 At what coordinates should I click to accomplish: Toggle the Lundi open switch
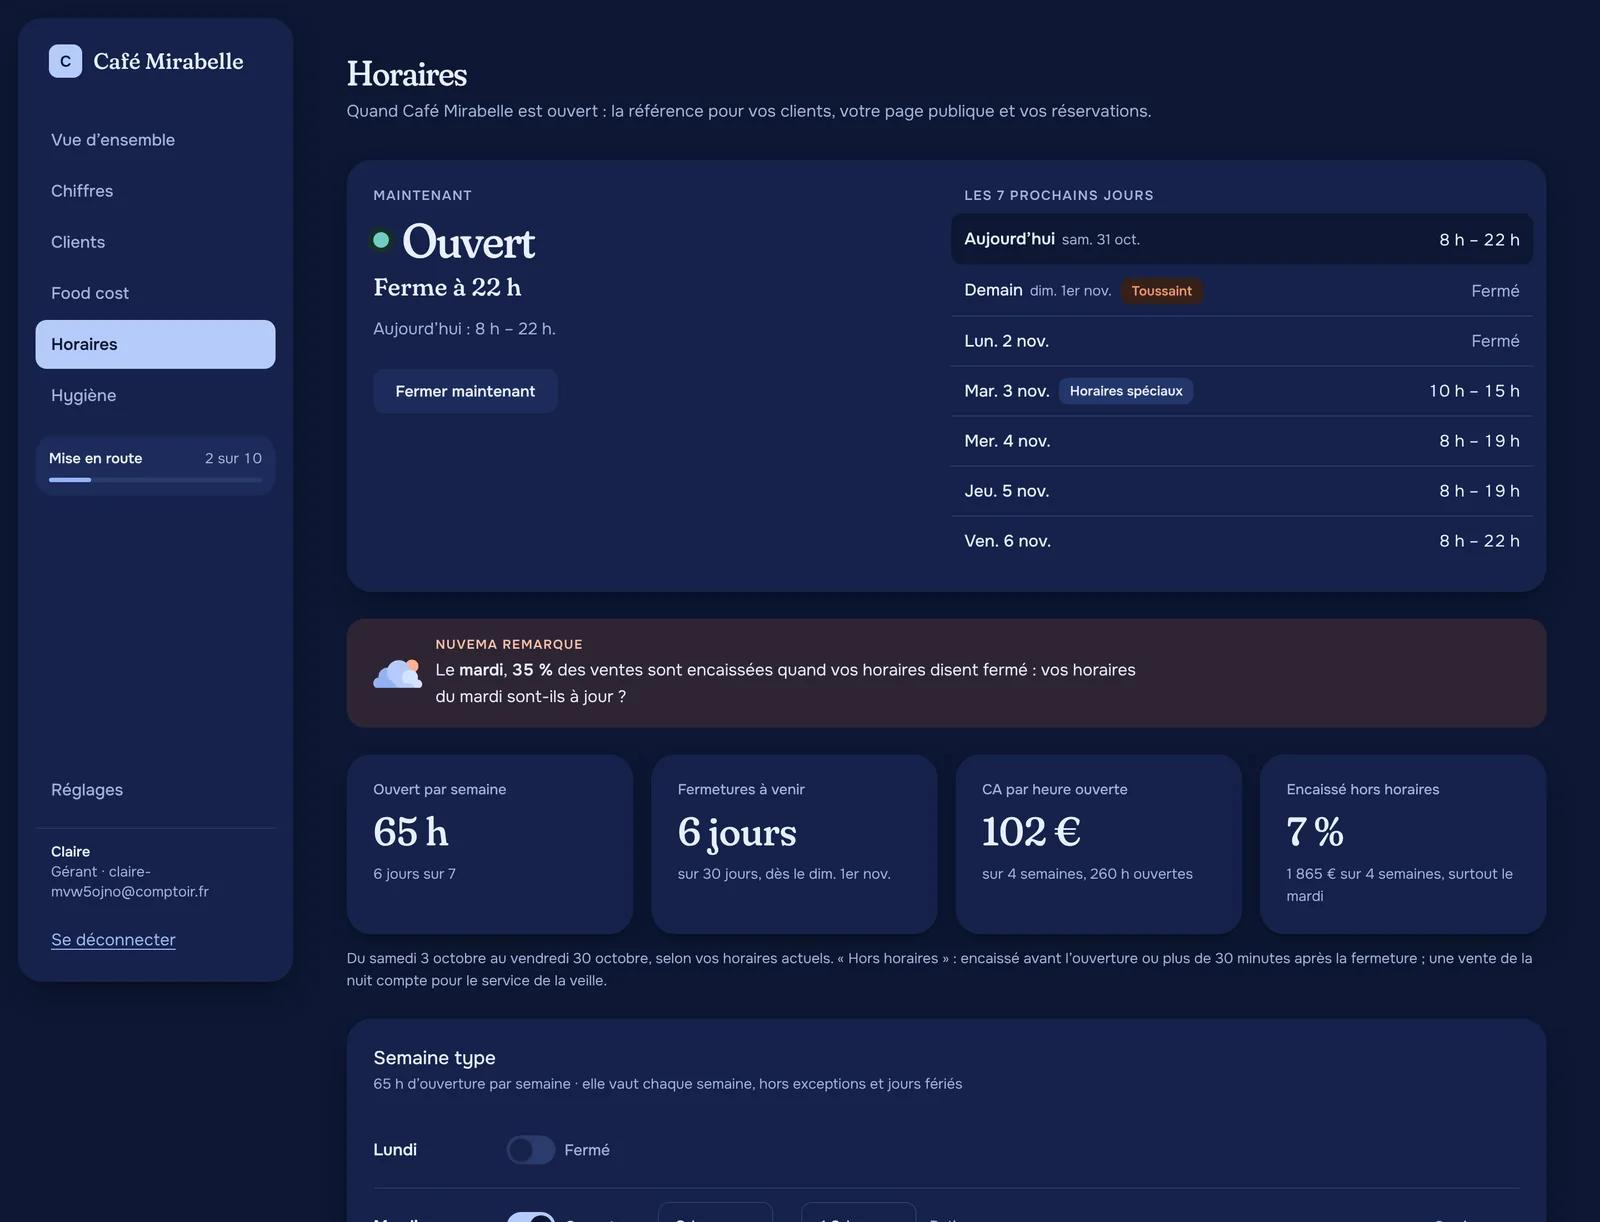coord(531,1150)
